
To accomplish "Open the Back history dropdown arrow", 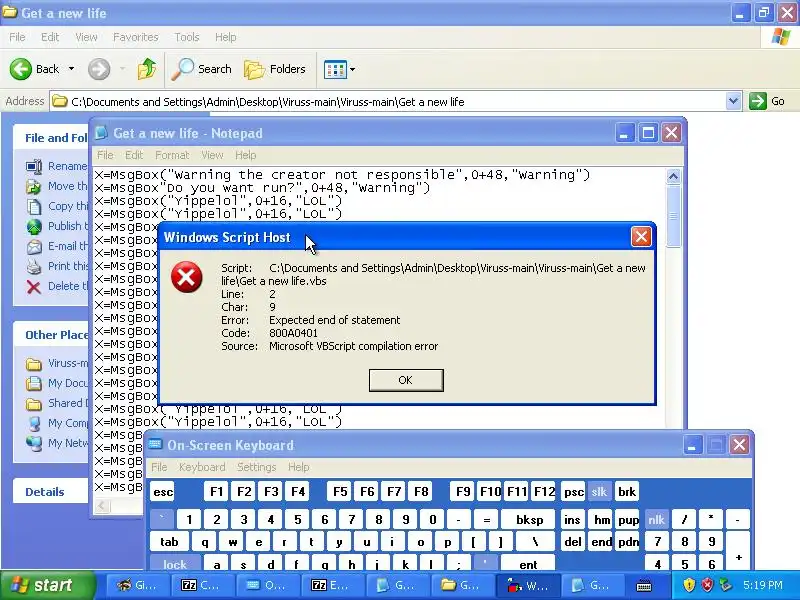I will pos(71,69).
